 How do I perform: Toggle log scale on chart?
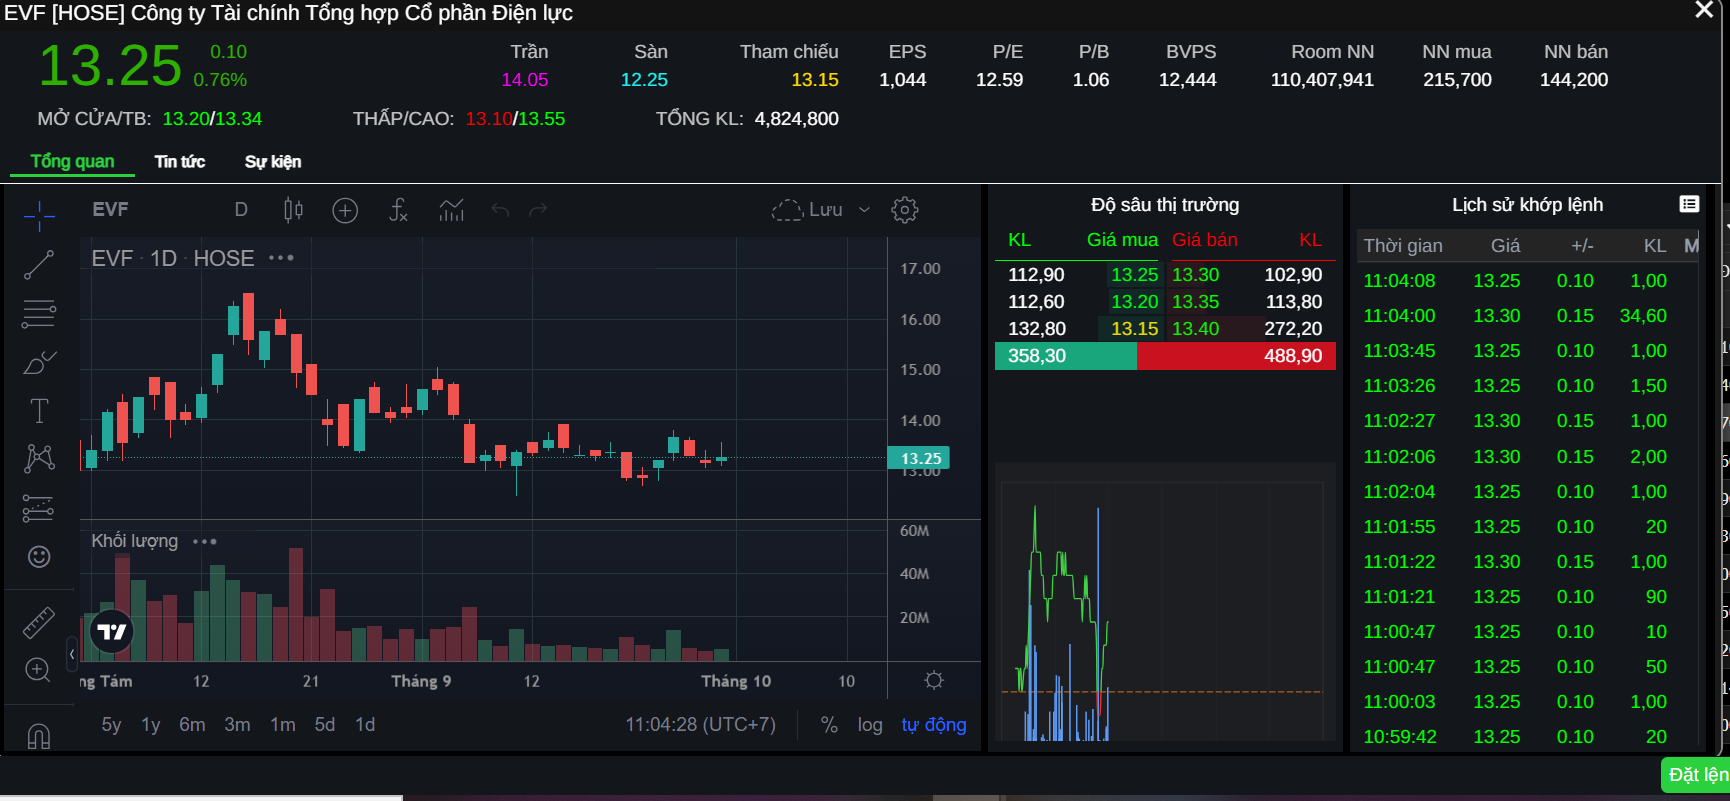(x=870, y=725)
